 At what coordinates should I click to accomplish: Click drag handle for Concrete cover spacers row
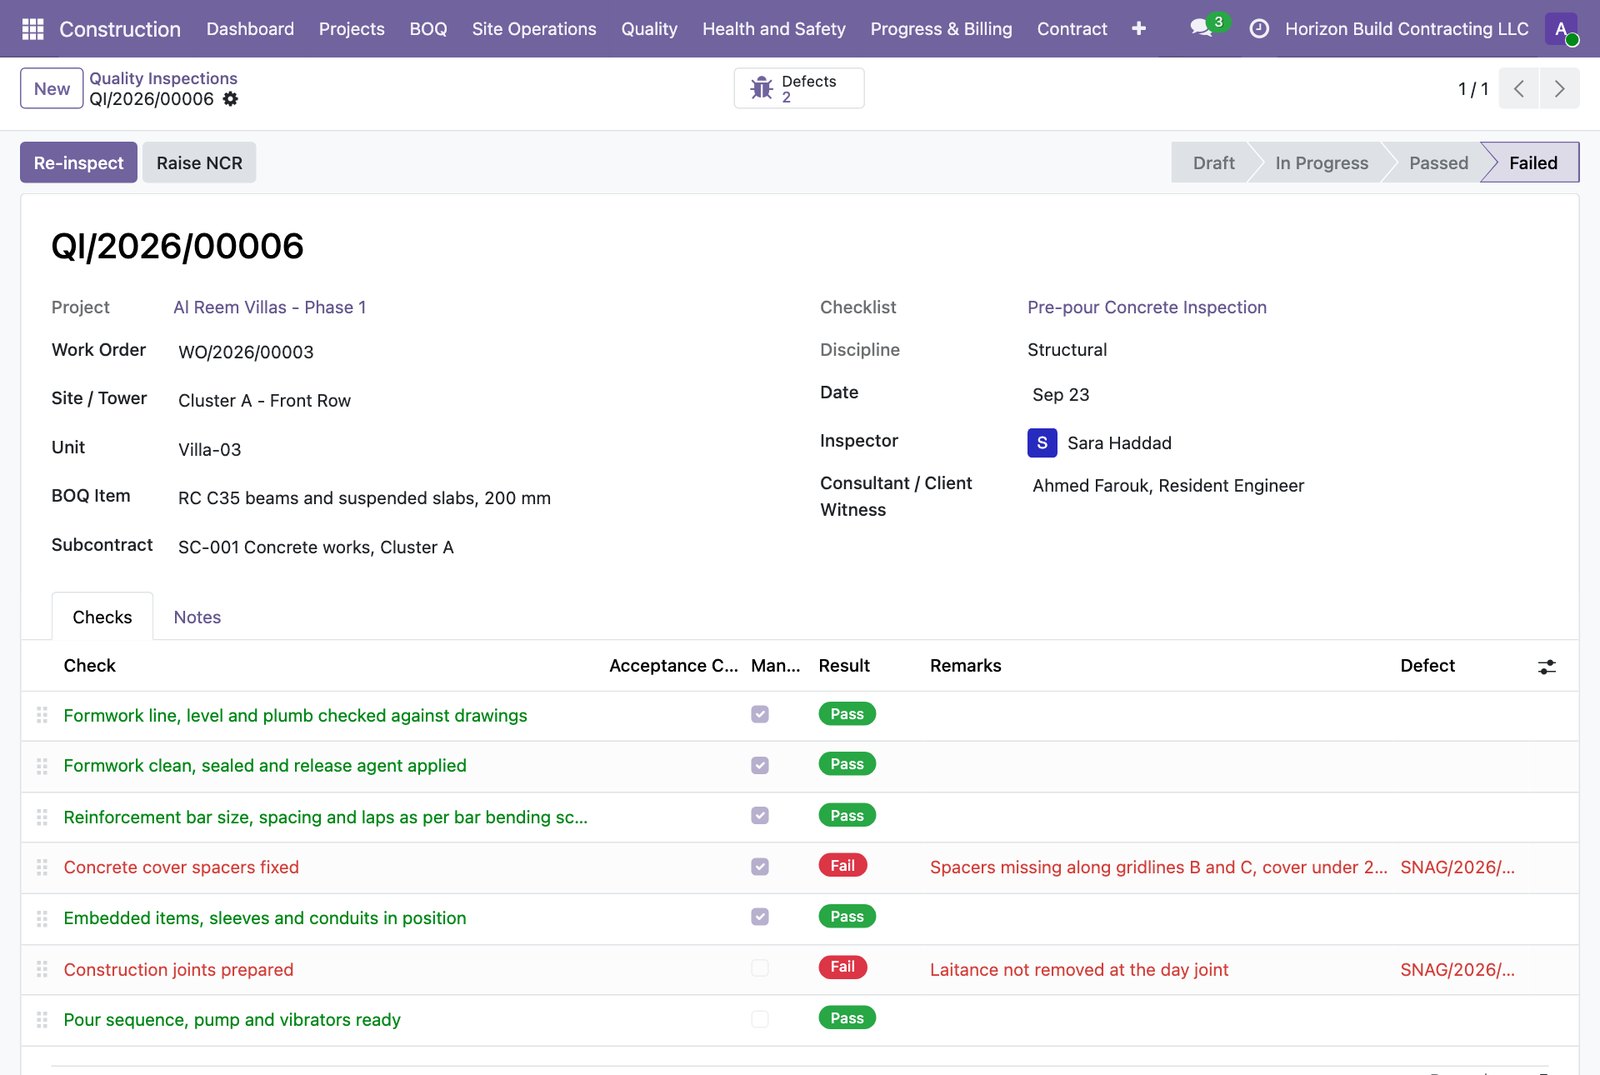[x=42, y=867]
